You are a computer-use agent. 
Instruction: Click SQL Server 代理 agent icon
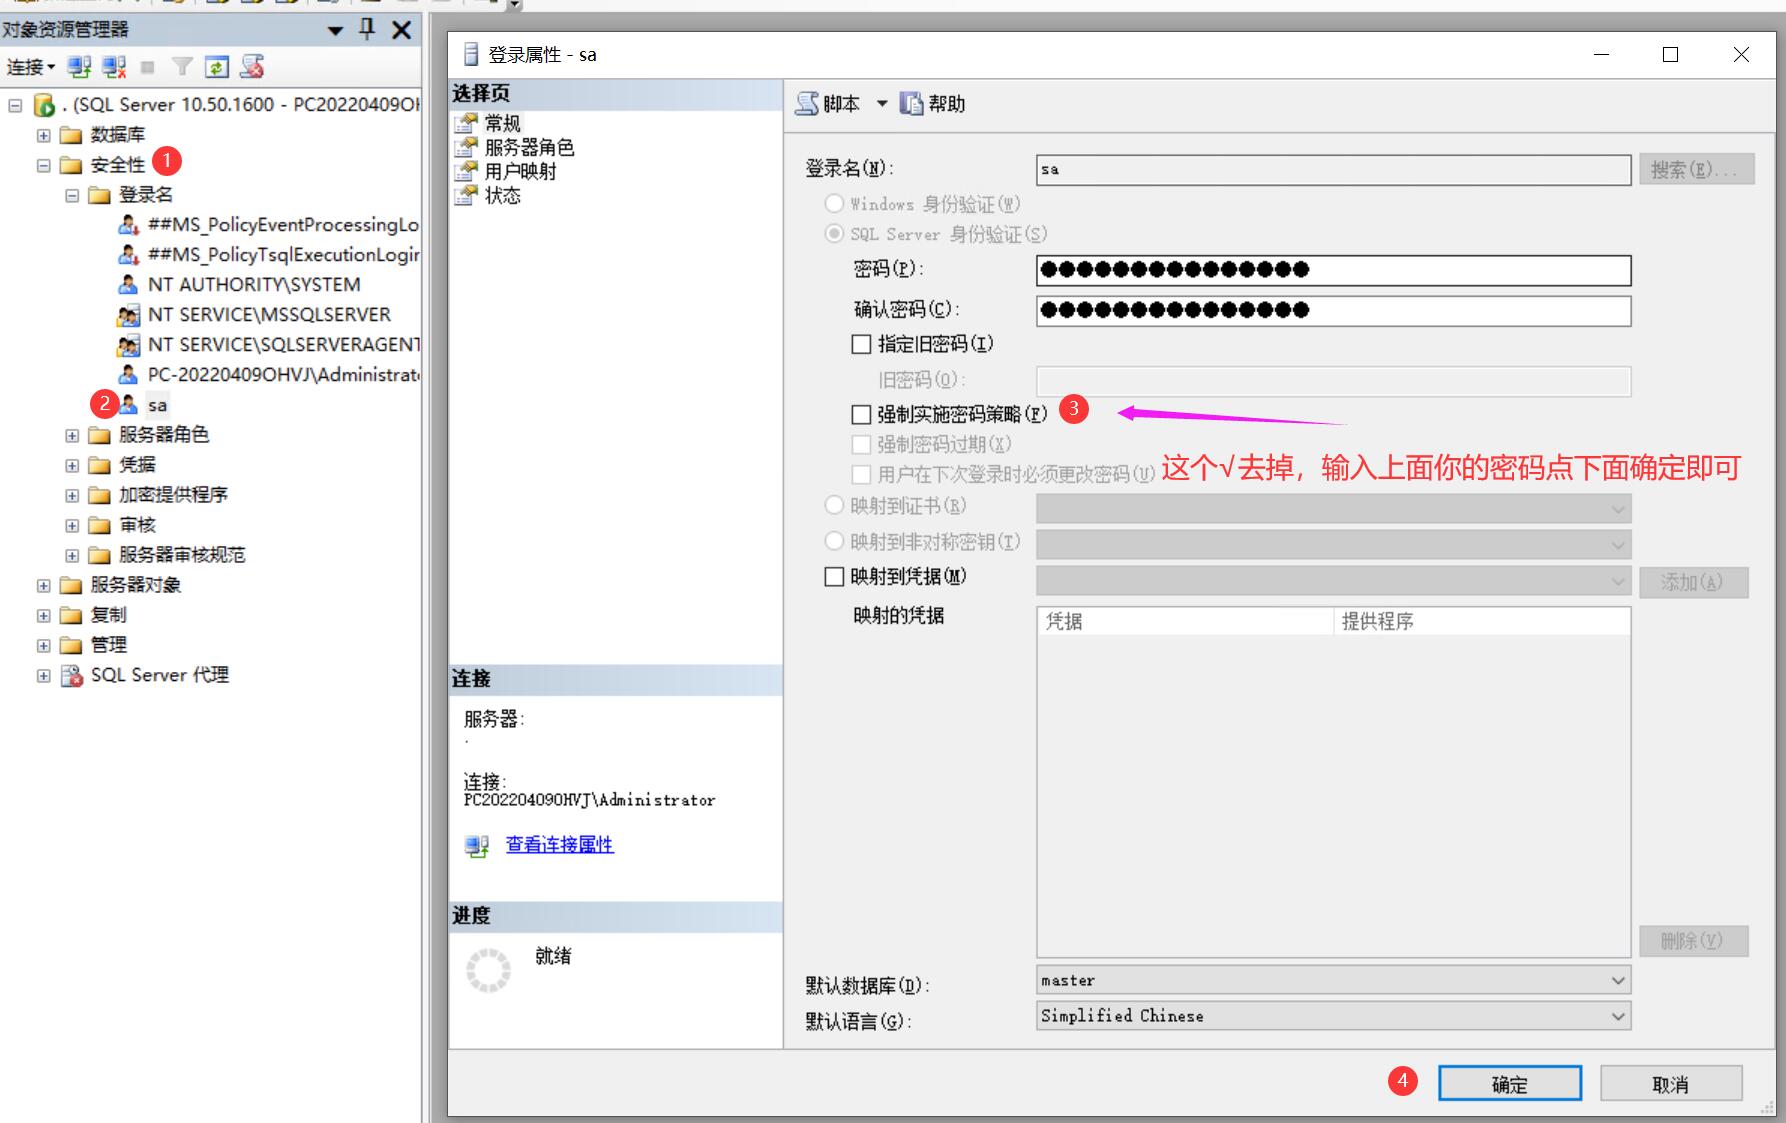pos(72,676)
